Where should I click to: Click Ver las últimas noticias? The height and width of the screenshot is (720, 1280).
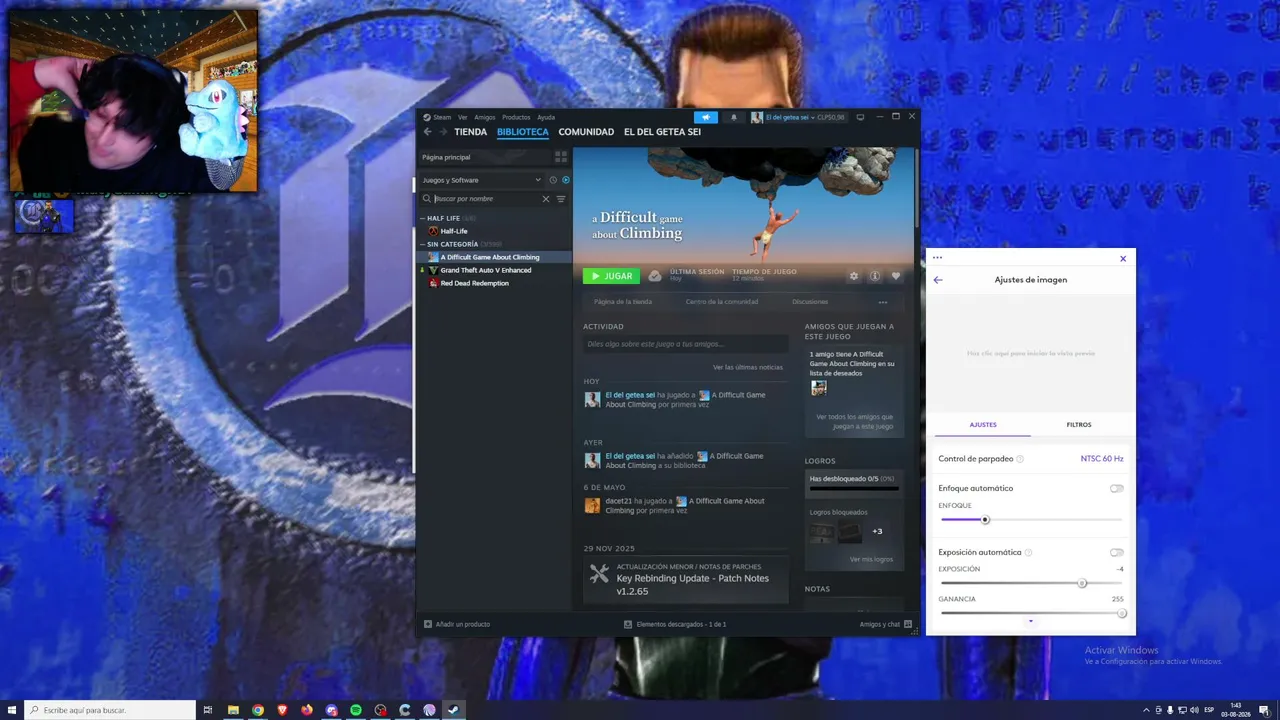tap(748, 368)
